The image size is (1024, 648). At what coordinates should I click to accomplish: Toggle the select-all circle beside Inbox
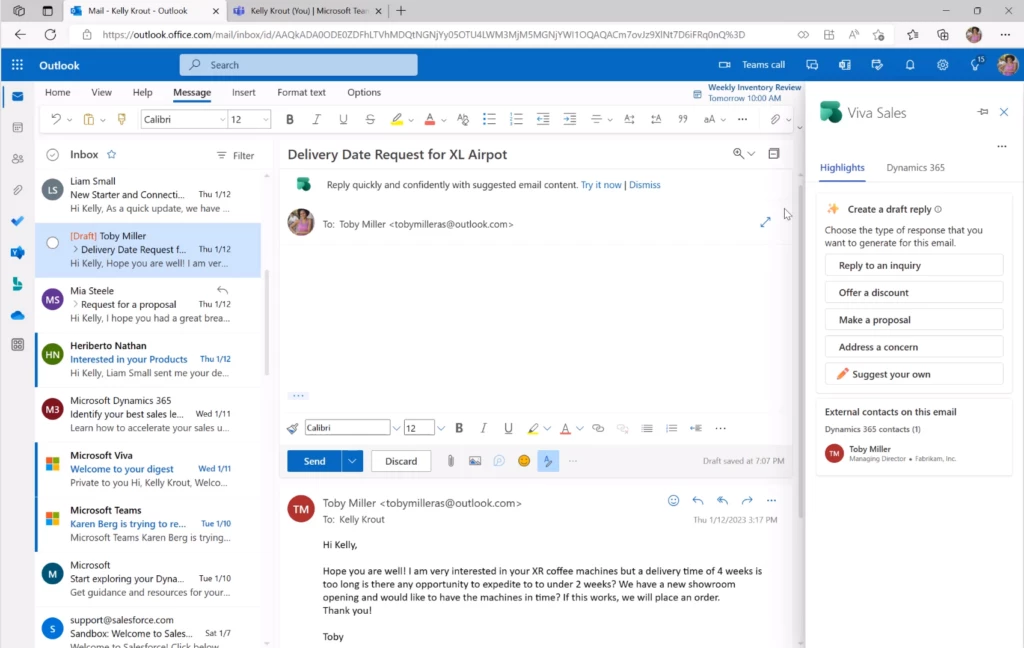[x=53, y=155]
